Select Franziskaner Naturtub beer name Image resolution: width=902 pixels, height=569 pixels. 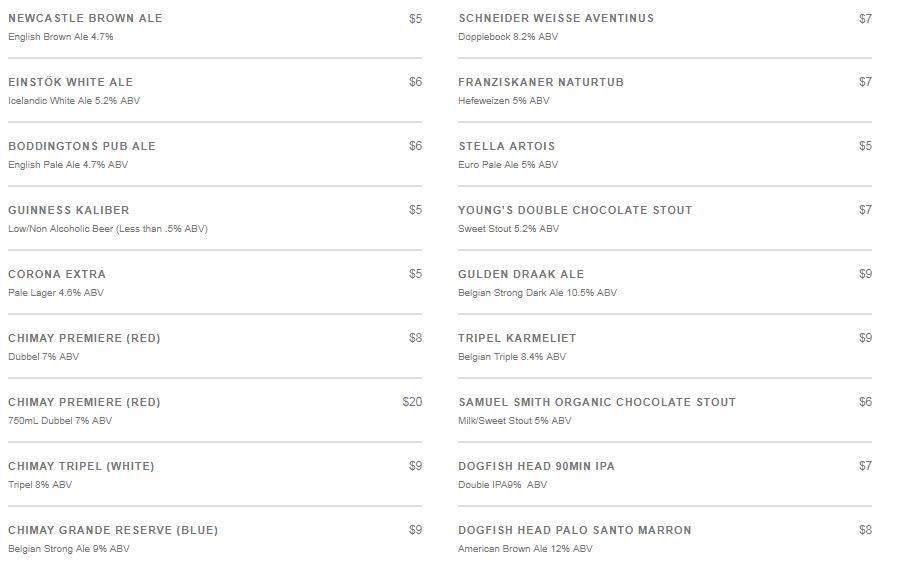[x=541, y=82]
